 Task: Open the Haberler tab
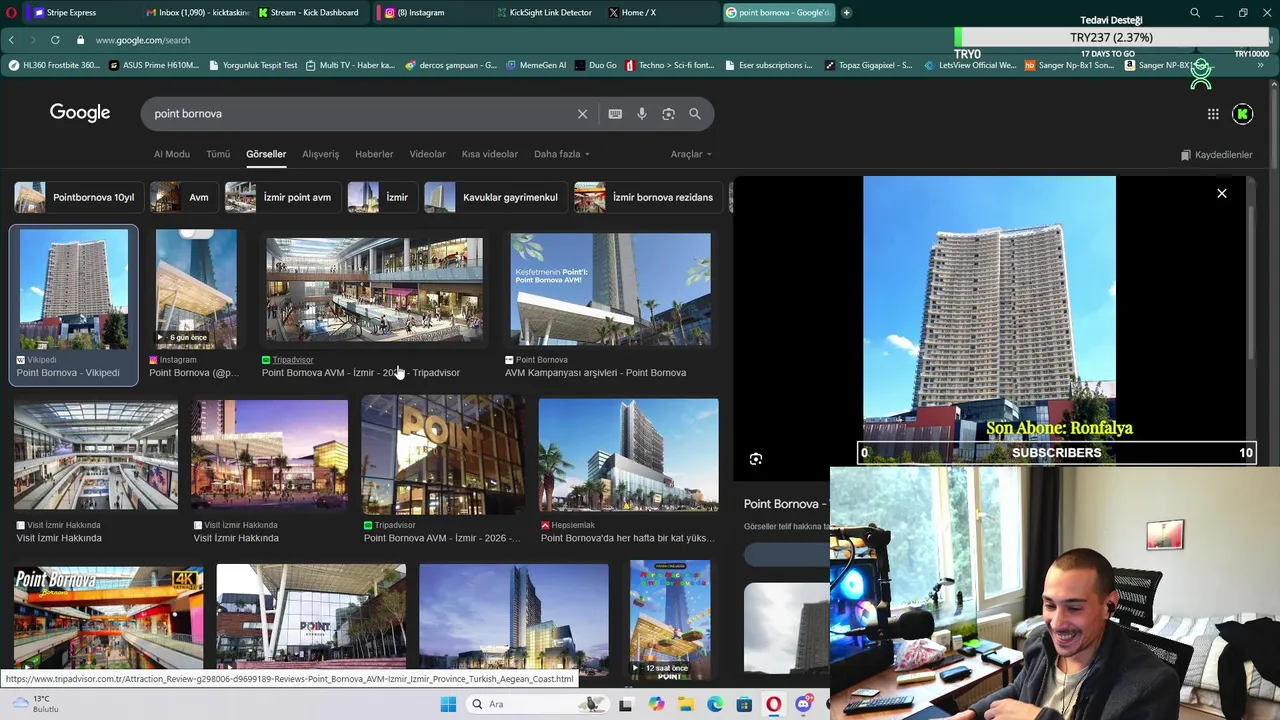click(373, 154)
